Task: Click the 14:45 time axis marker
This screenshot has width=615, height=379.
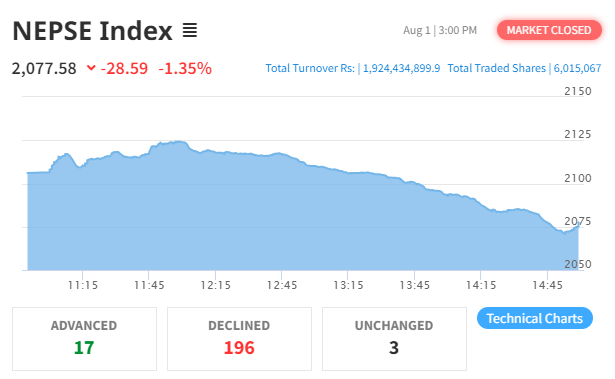Action: point(548,285)
